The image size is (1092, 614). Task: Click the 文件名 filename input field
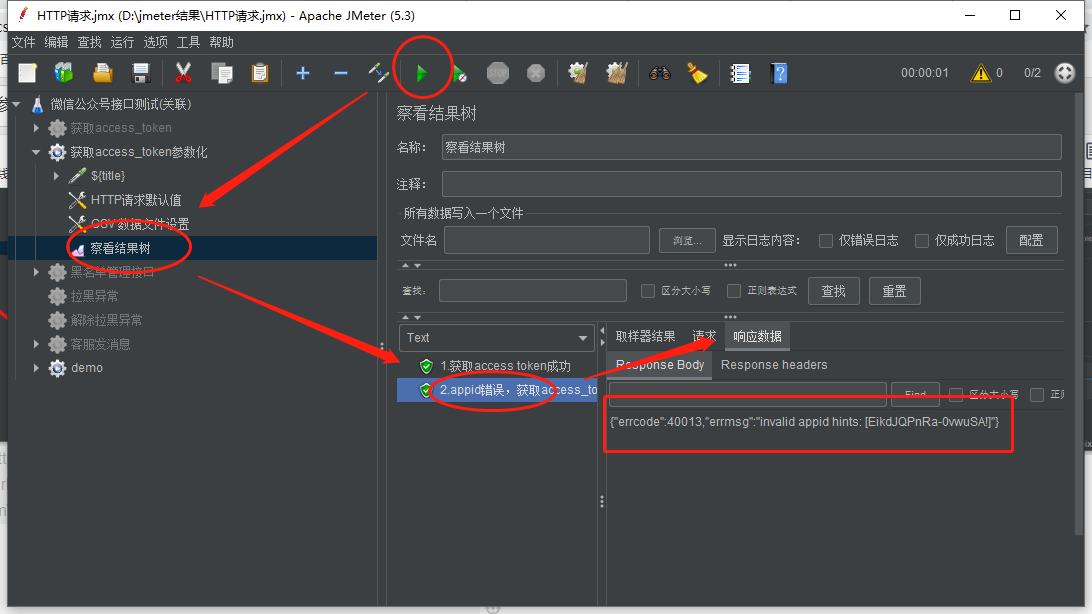[x=547, y=240]
